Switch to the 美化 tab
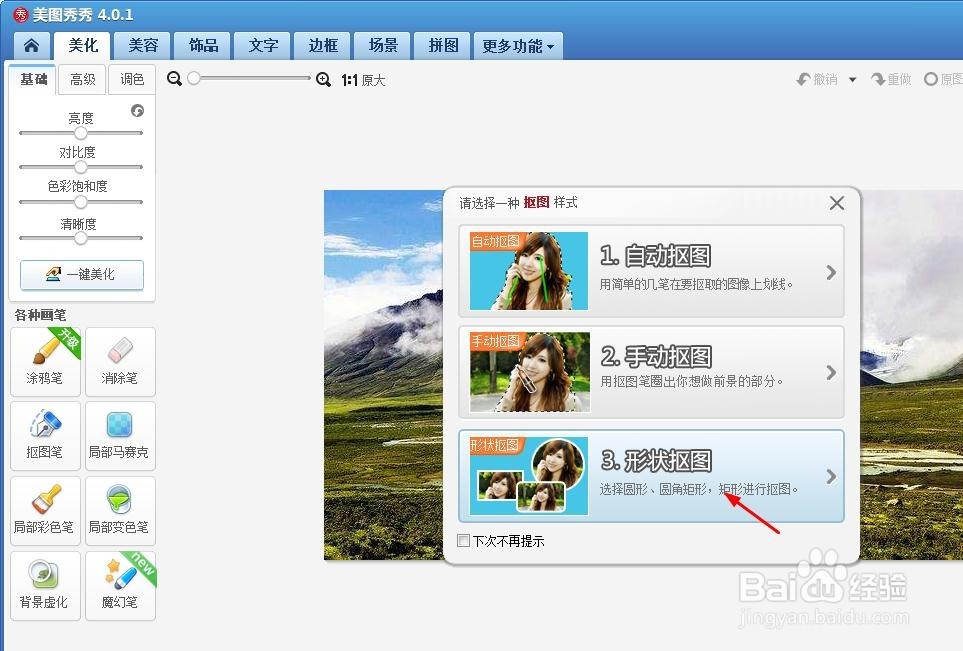 (83, 45)
